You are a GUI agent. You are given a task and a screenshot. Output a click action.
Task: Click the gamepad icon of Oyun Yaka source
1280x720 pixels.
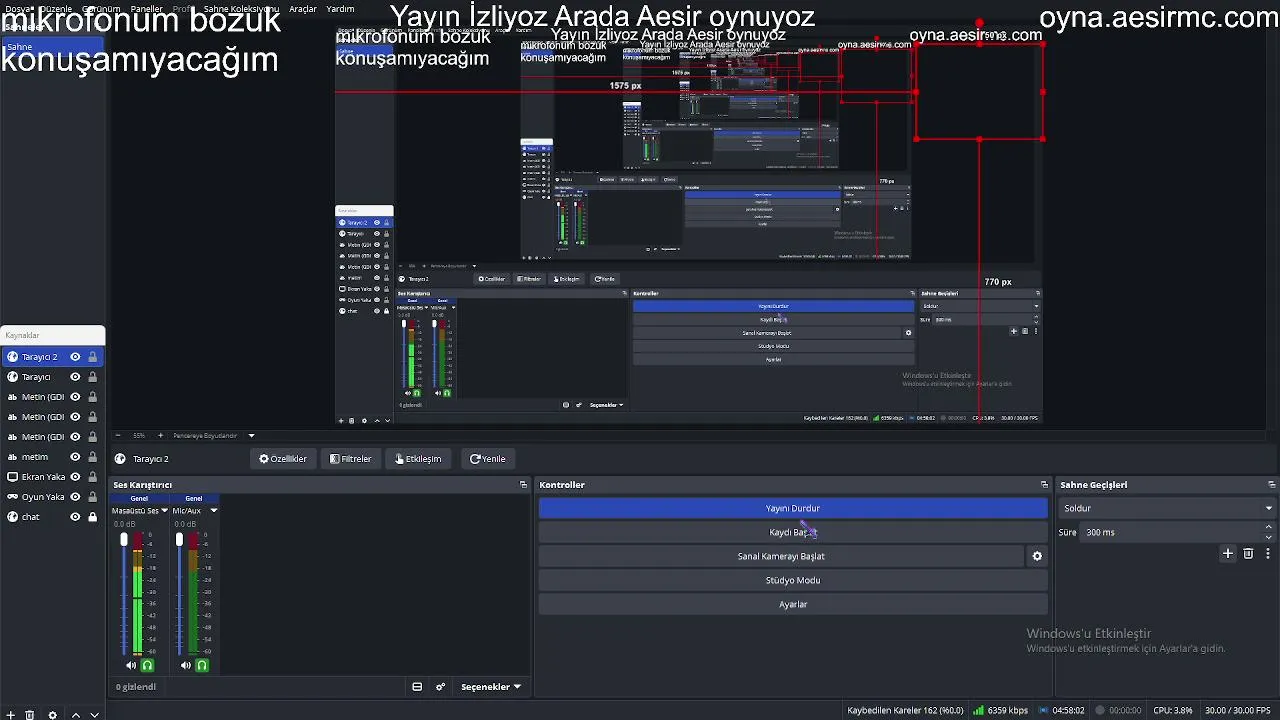12,497
